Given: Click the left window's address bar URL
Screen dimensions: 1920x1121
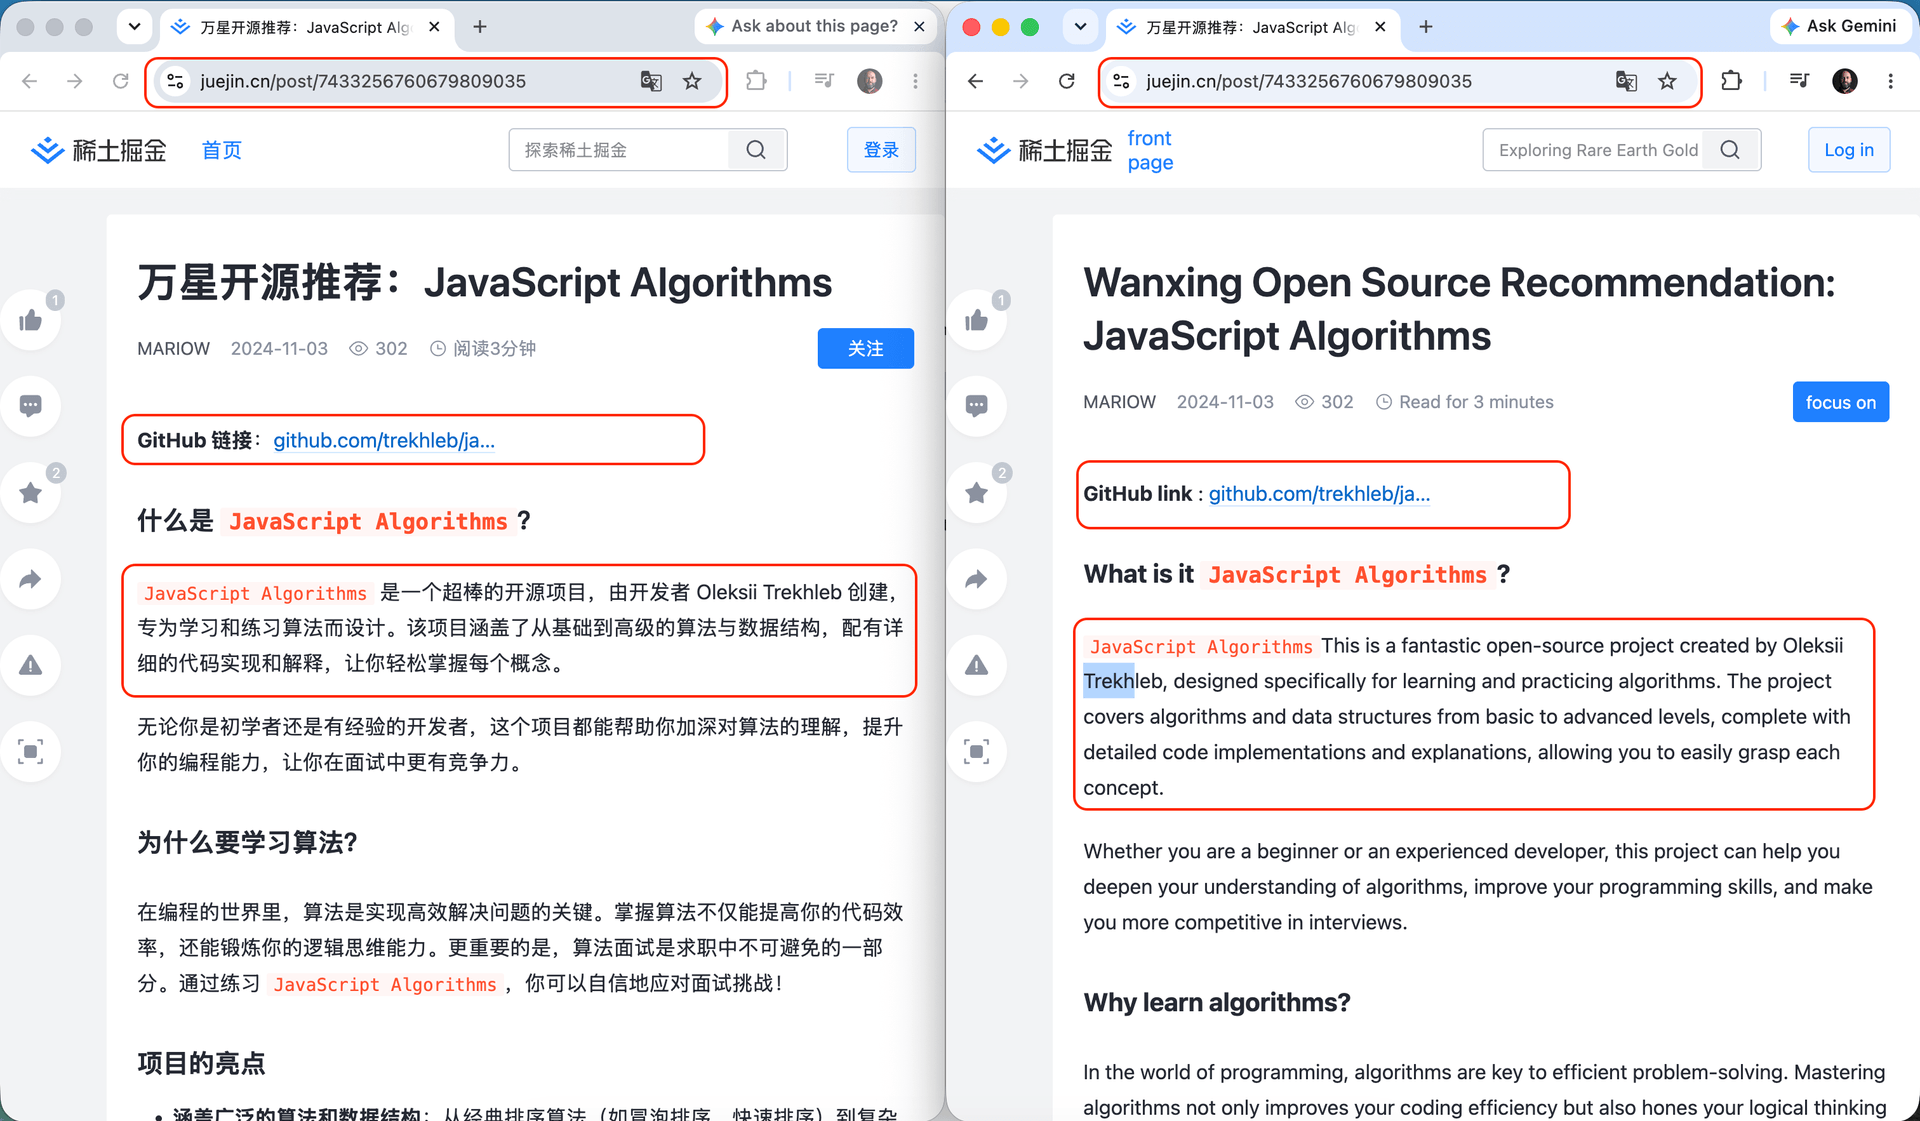Looking at the screenshot, I should [x=363, y=81].
